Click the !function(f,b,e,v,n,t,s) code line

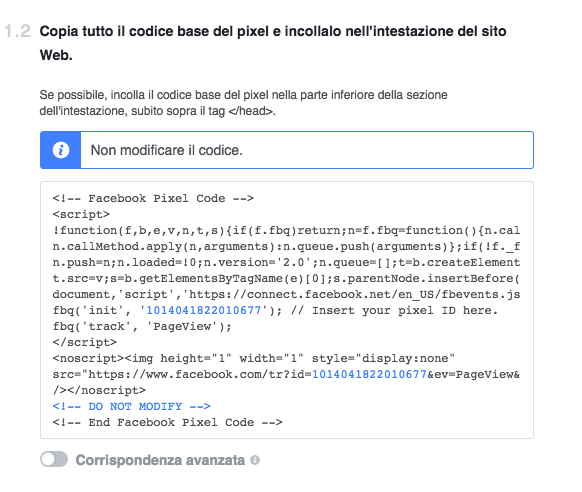(x=286, y=230)
